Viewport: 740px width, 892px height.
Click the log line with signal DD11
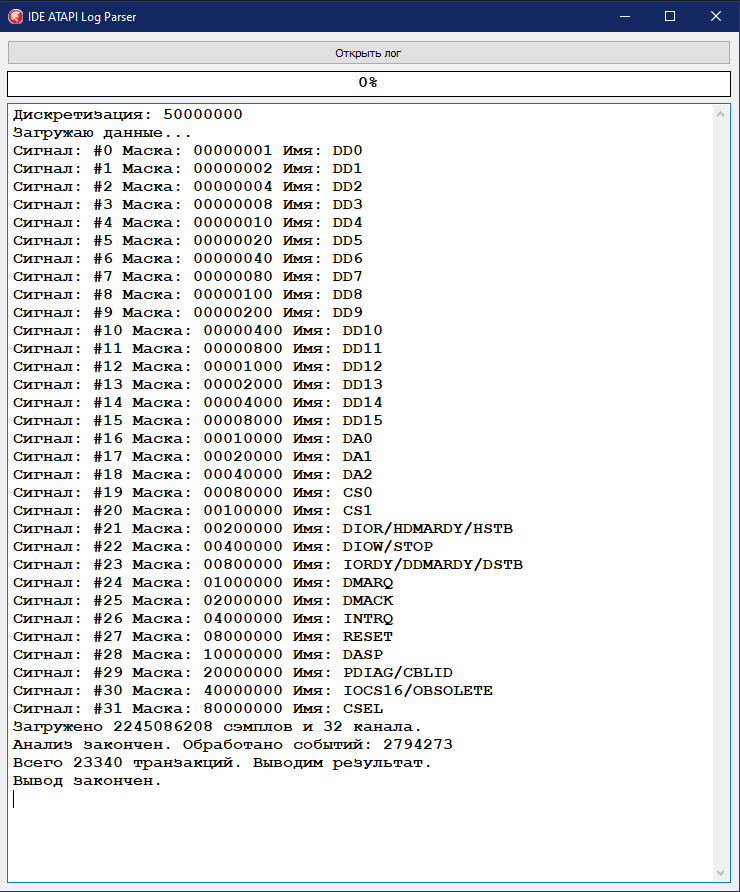[198, 349]
